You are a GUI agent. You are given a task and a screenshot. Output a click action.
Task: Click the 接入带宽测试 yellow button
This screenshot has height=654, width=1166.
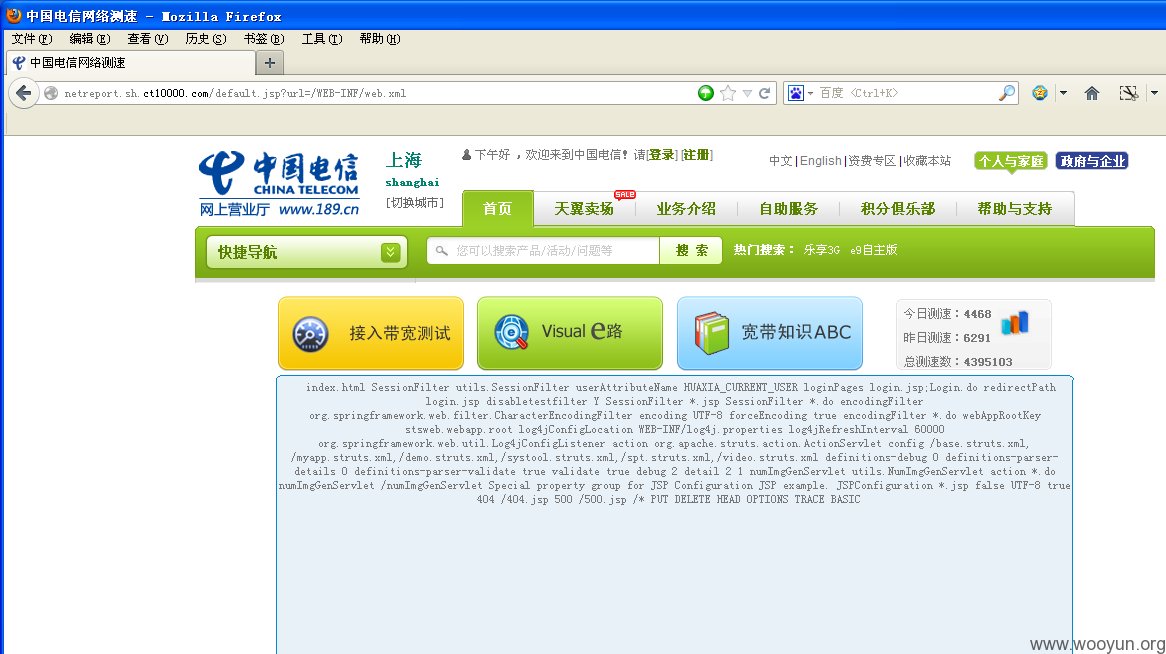[x=371, y=333]
